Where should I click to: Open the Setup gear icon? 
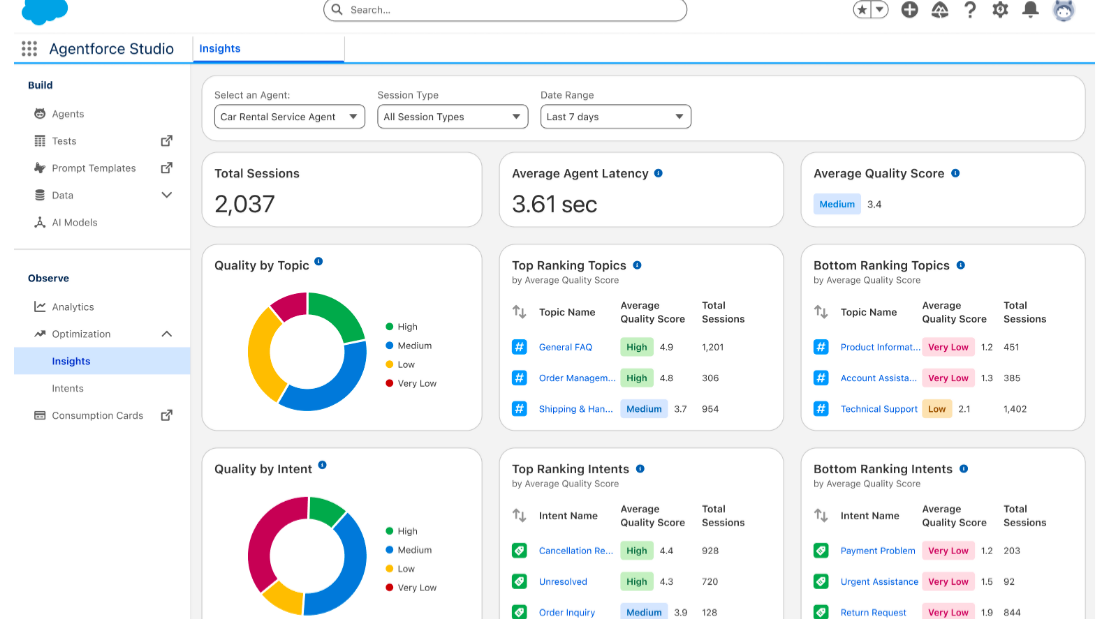(1000, 10)
